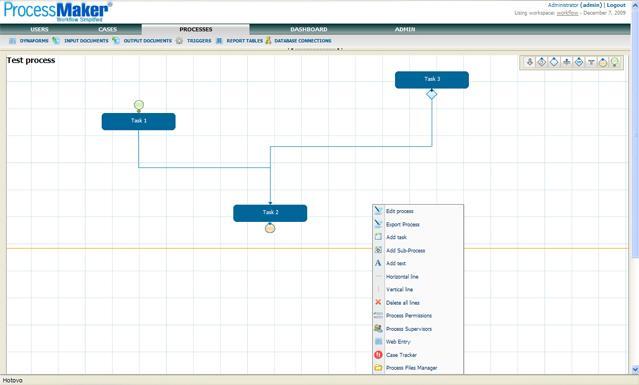
Task: Select the PROCESSES tab
Action: click(x=196, y=29)
